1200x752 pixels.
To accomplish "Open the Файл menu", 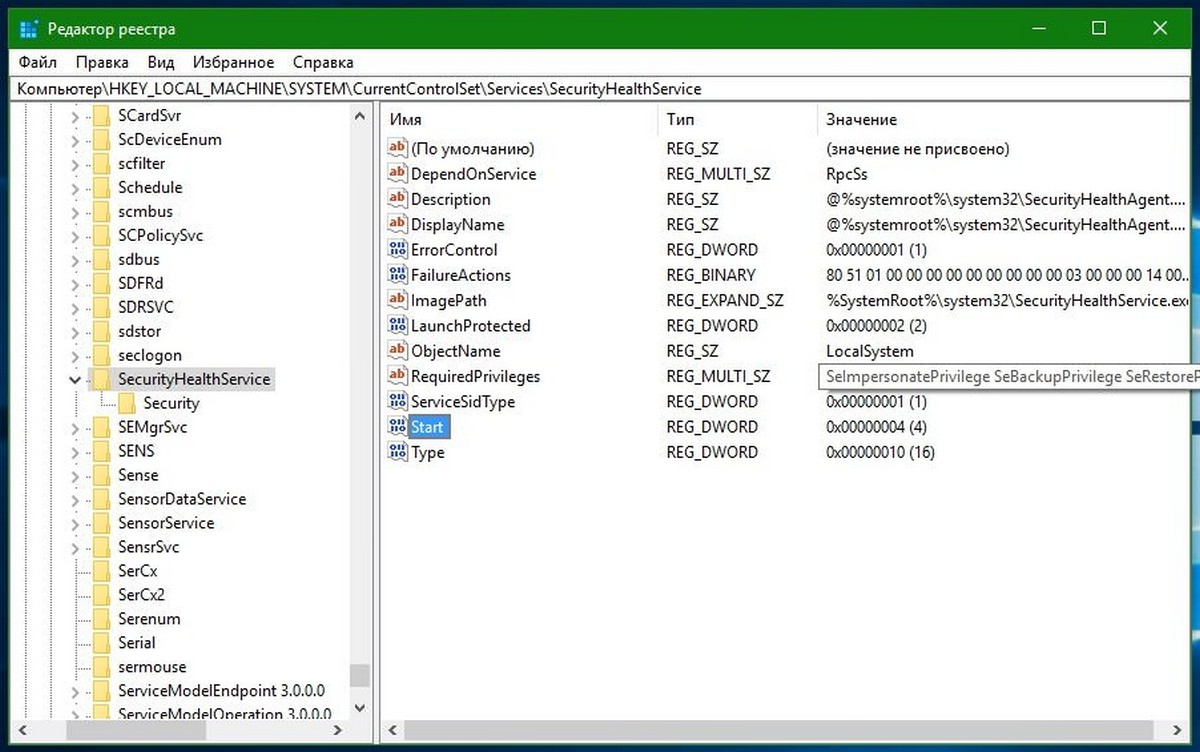I will 38,62.
